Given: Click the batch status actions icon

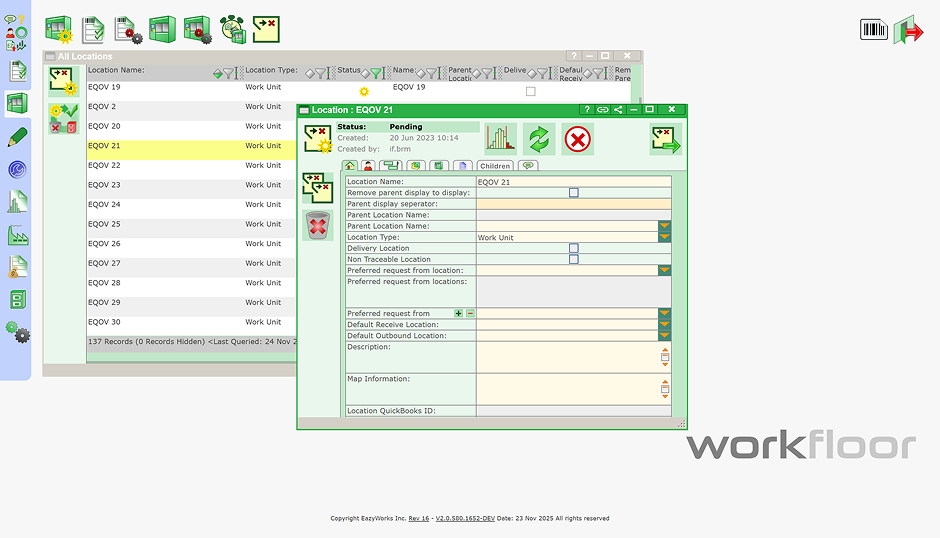Looking at the screenshot, I should (x=64, y=118).
